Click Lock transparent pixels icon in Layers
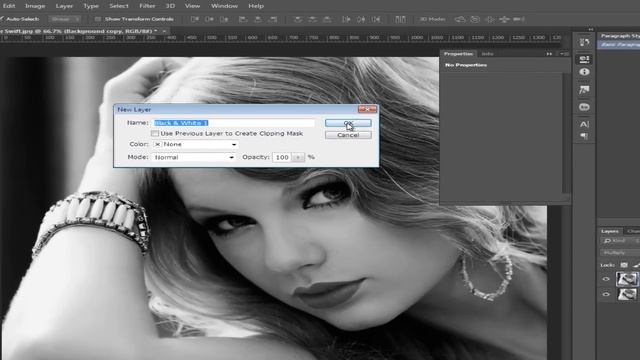Screen dimensions: 640x360 624,265
